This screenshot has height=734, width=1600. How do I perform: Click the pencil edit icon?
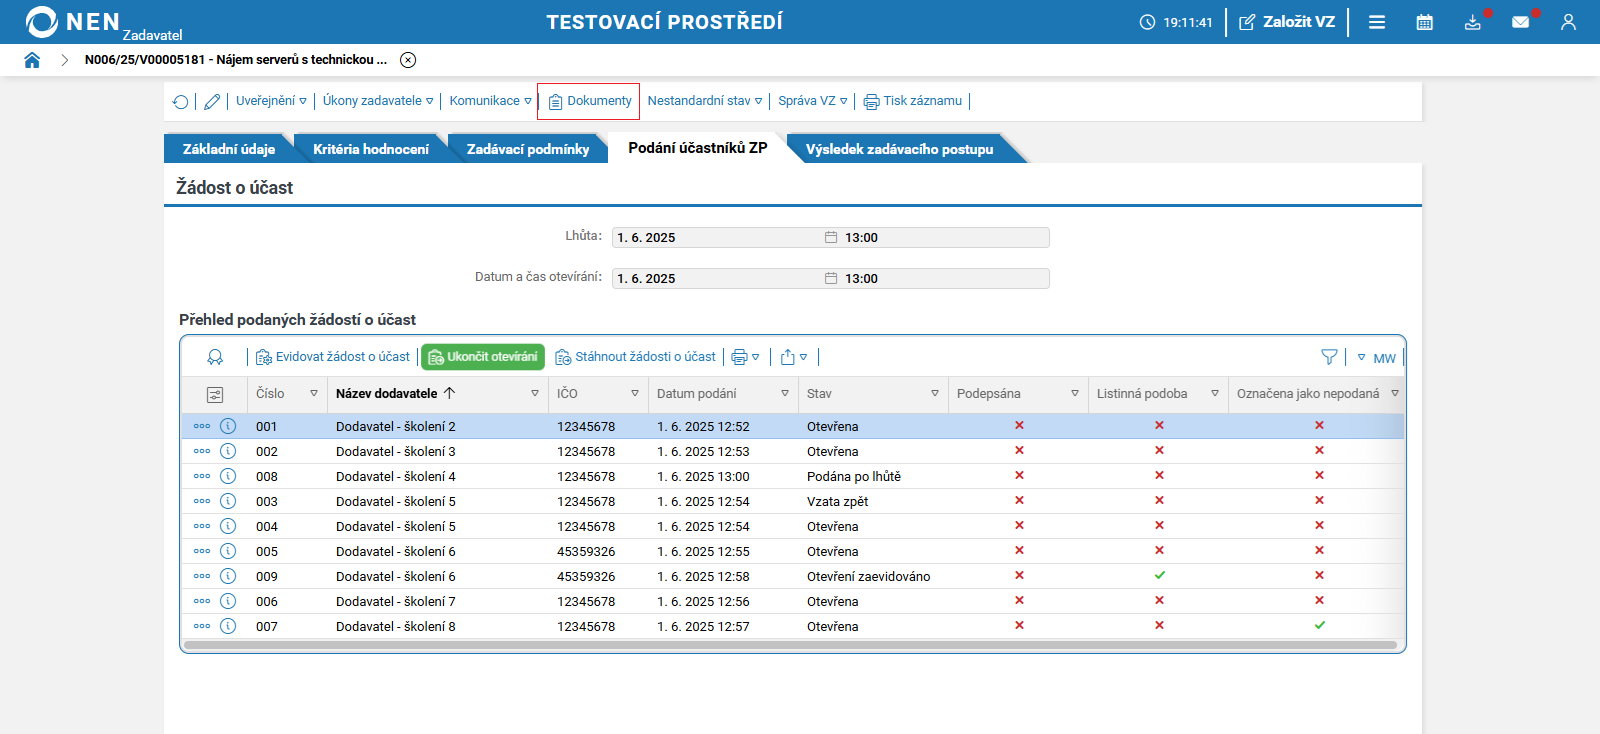pyautogui.click(x=212, y=101)
